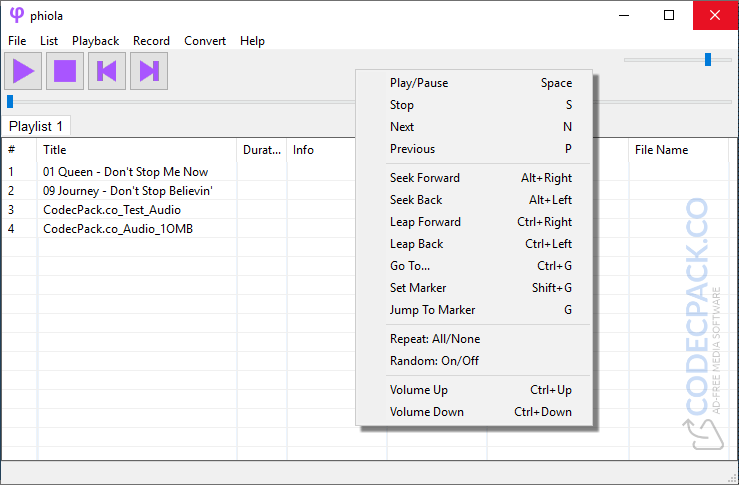Choose Jump To Marker
739x485 pixels.
pyautogui.click(x=474, y=310)
